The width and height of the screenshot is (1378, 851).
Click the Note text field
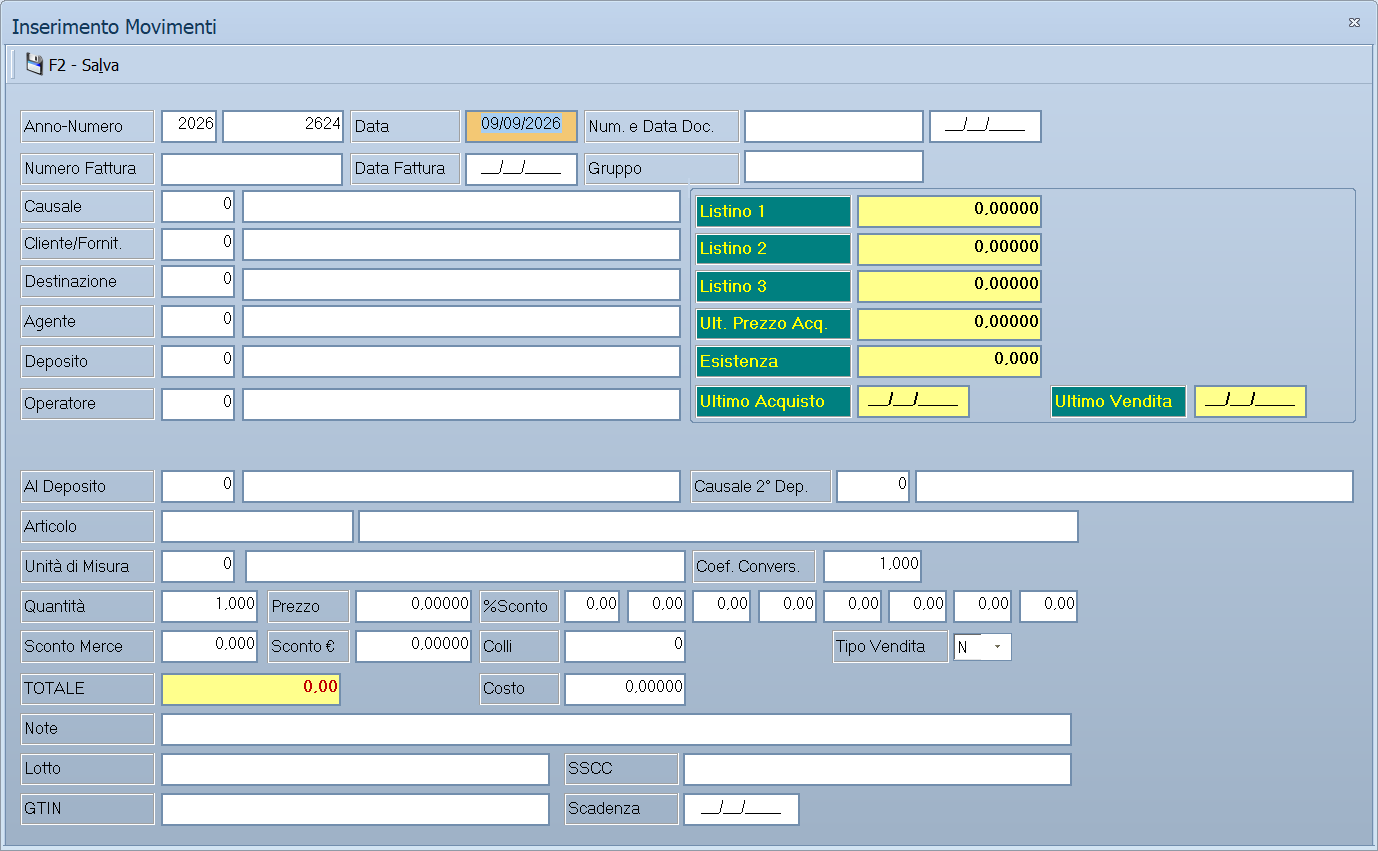coord(616,729)
